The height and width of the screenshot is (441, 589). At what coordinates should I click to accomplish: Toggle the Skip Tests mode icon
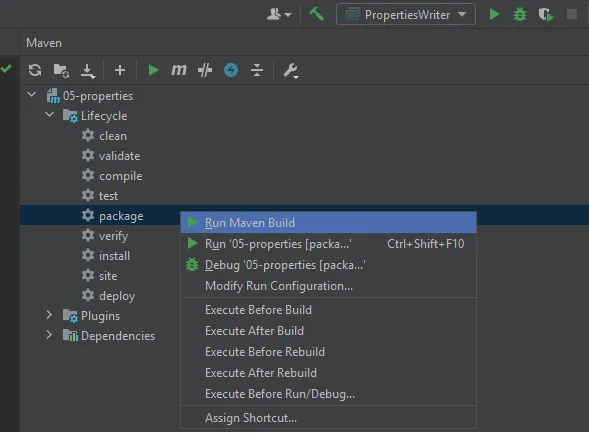(205, 70)
